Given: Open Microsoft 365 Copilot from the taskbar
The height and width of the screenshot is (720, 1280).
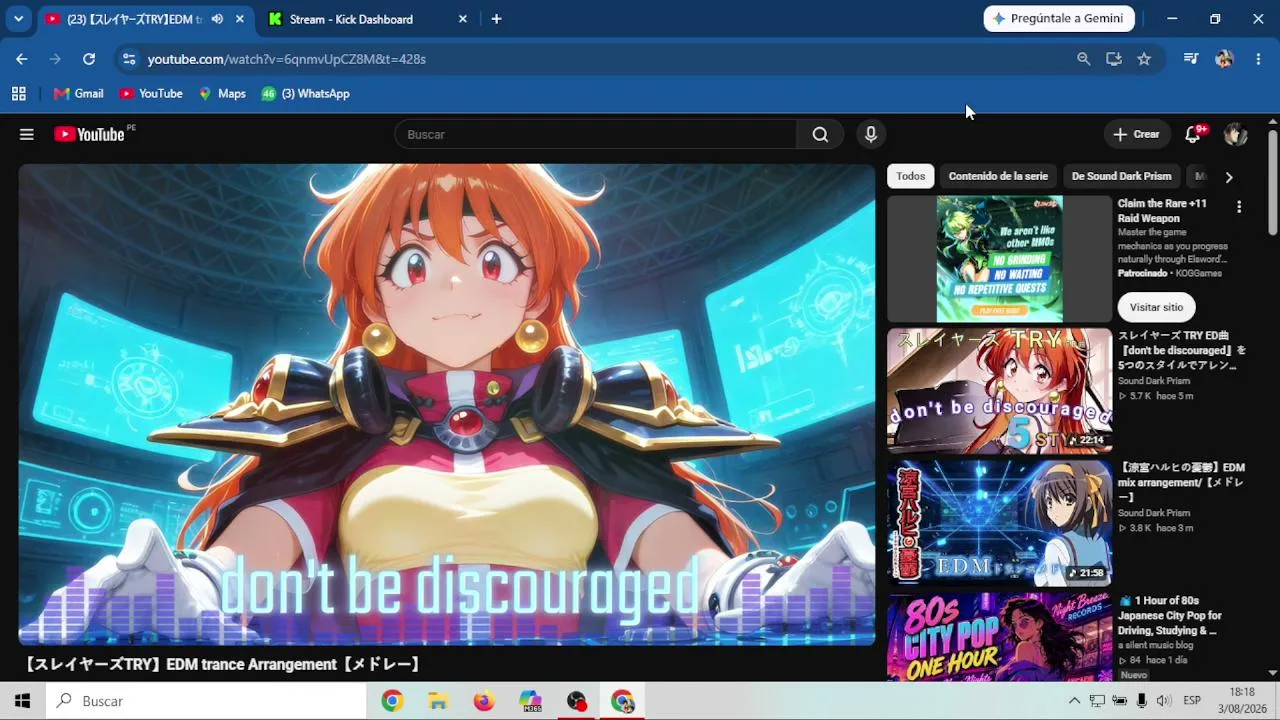Looking at the screenshot, I should (x=531, y=701).
